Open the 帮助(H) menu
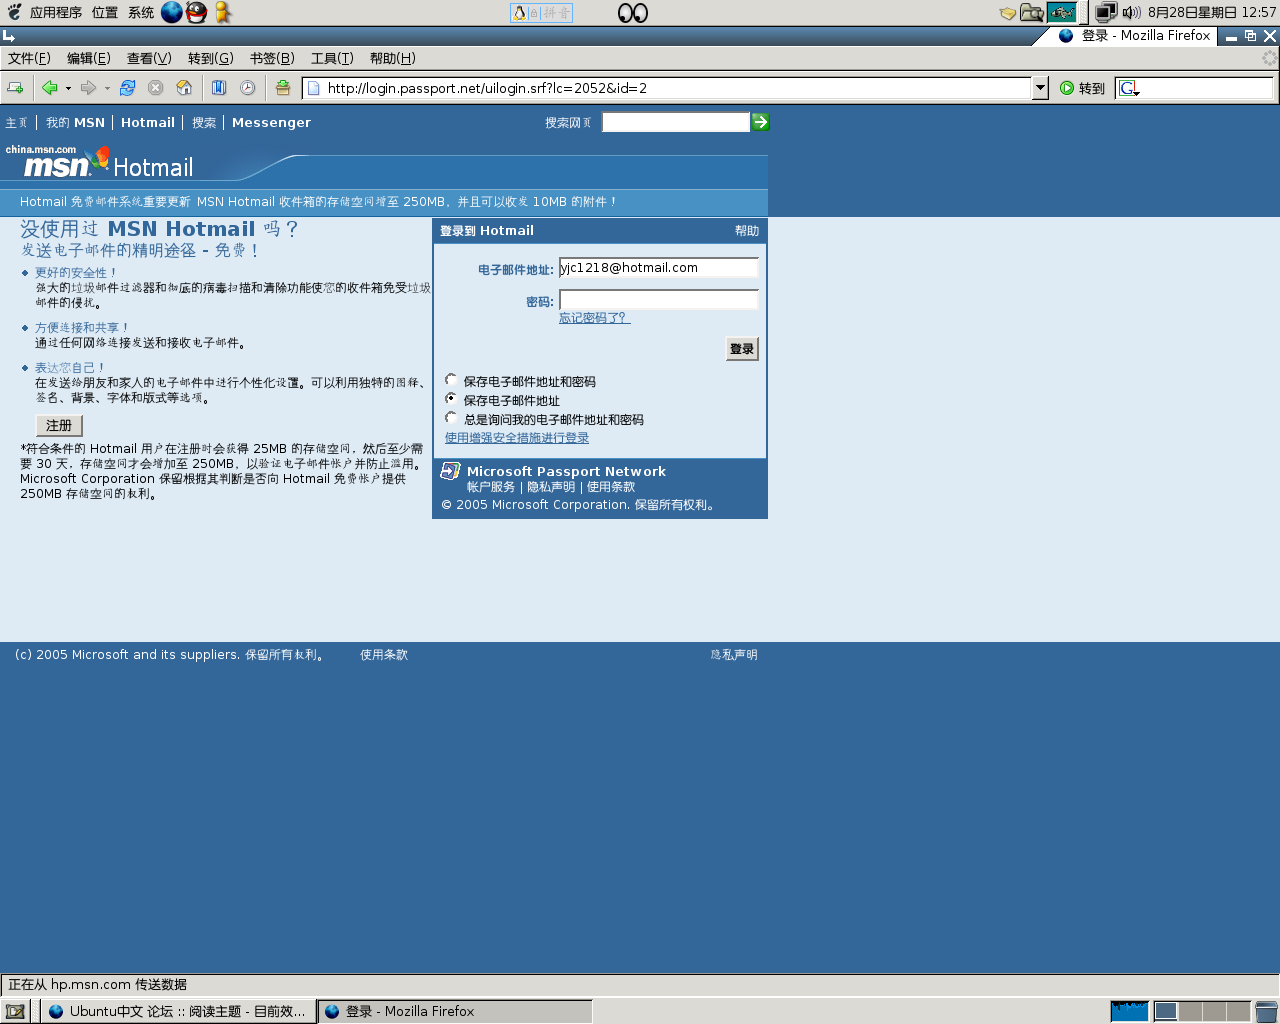Image resolution: width=1280 pixels, height=1024 pixels. [392, 58]
